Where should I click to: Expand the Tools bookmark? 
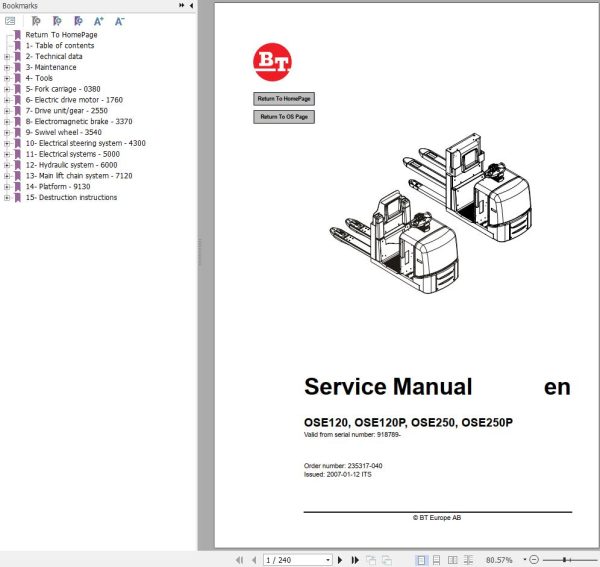click(7, 78)
